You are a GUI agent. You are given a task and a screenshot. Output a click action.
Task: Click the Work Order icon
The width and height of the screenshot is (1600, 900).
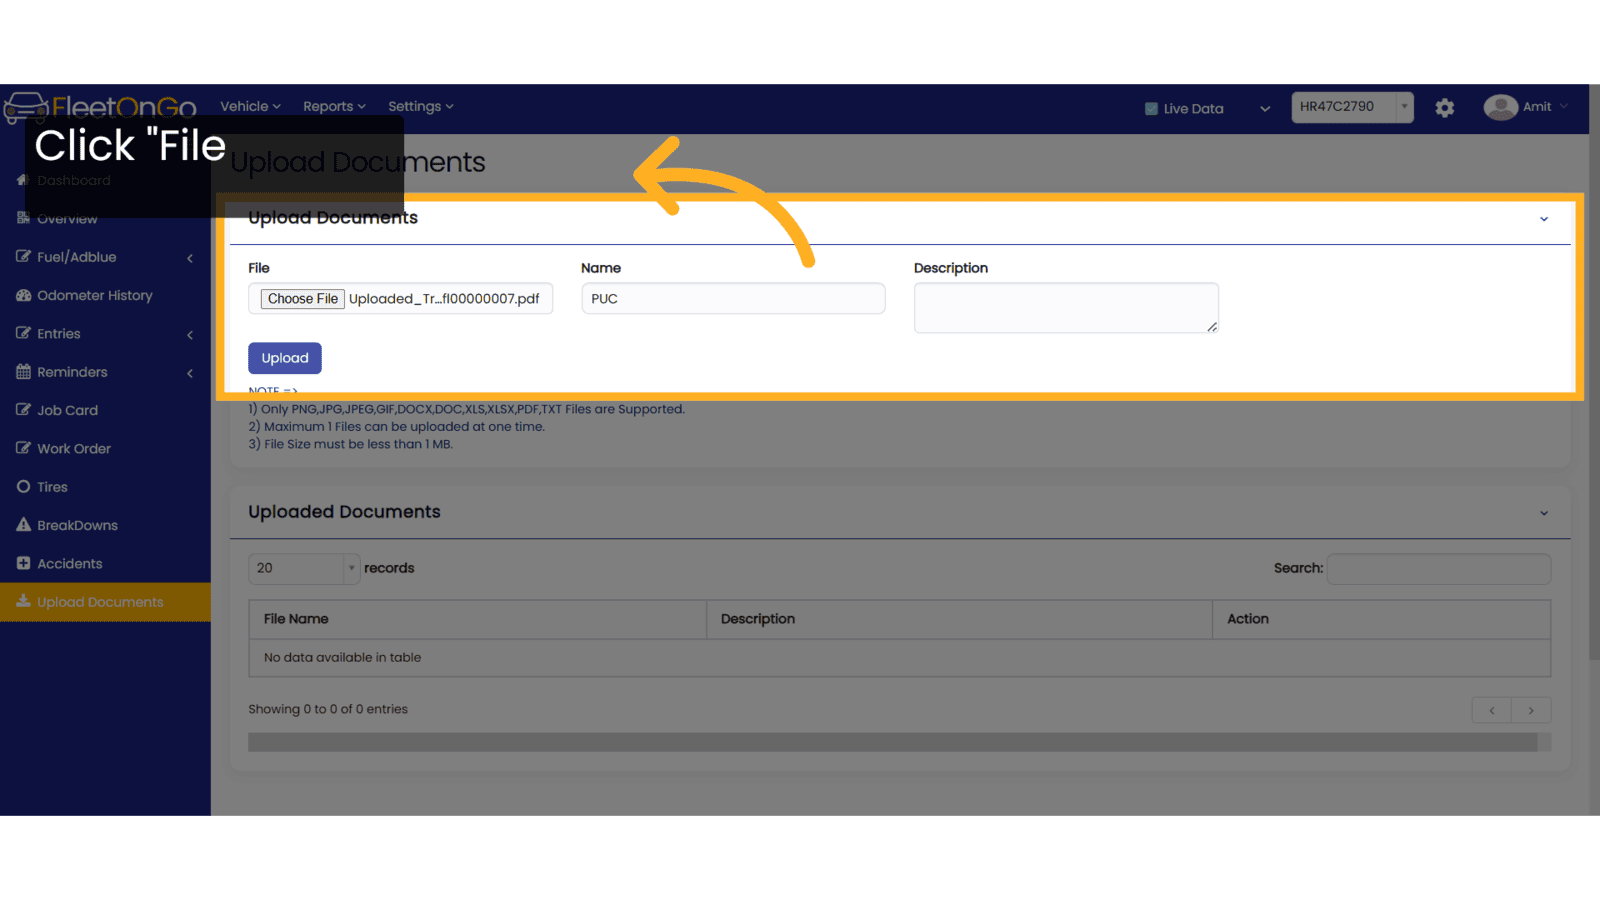[x=23, y=448]
